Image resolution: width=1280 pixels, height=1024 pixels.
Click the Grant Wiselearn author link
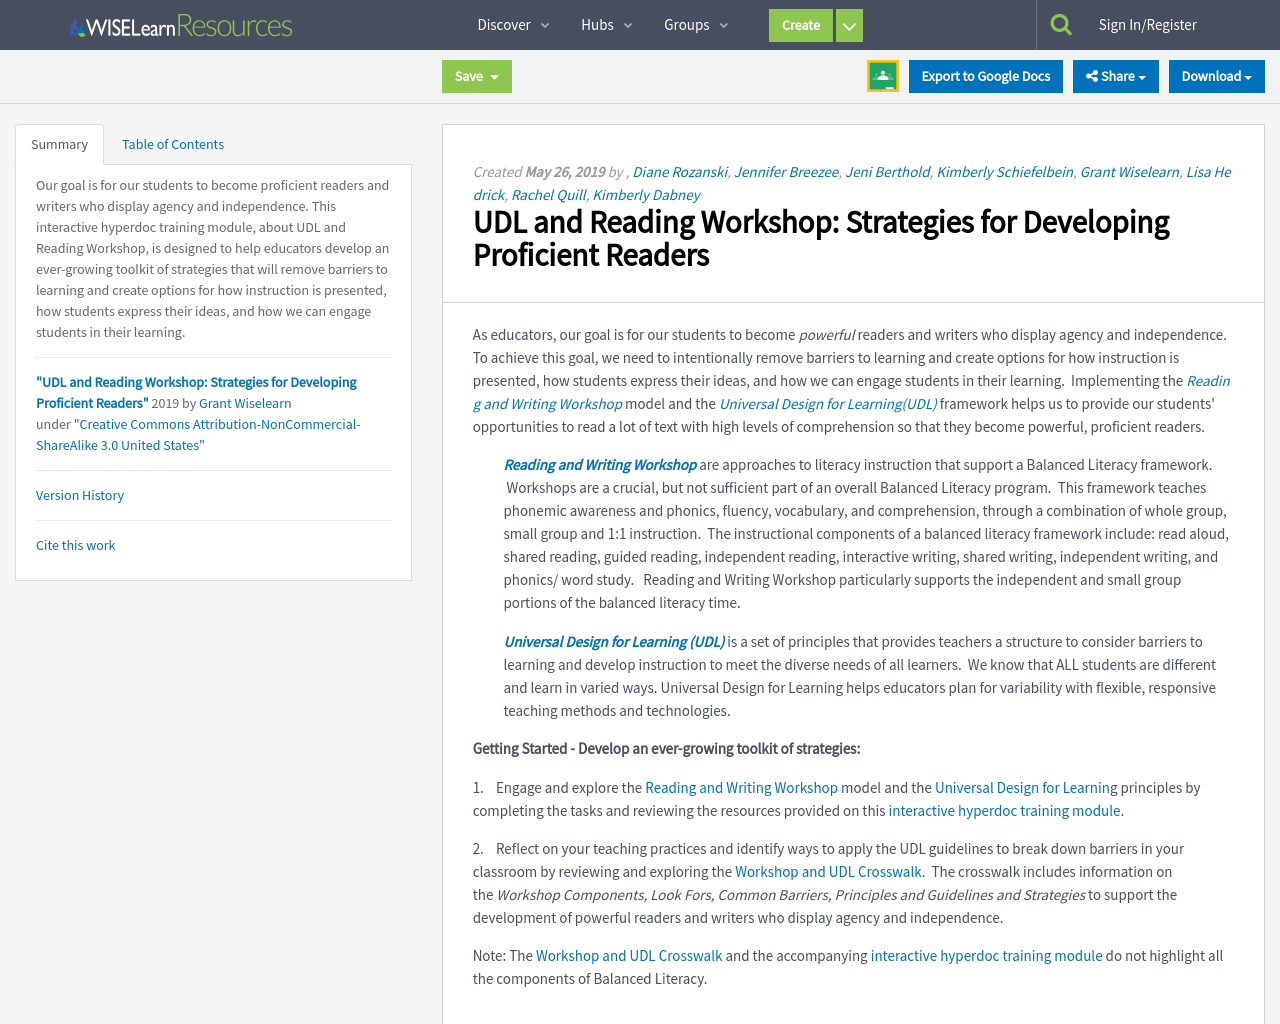tap(1129, 170)
